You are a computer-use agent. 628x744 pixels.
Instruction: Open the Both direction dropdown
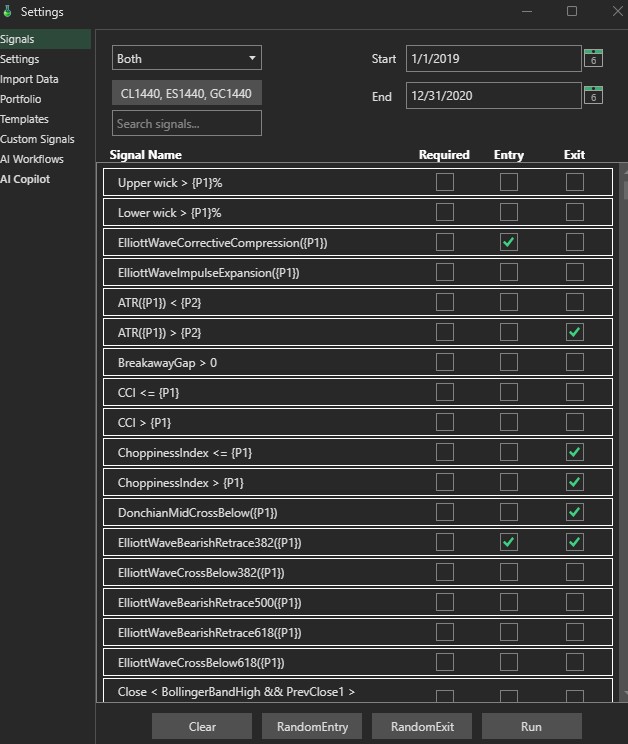coord(187,58)
